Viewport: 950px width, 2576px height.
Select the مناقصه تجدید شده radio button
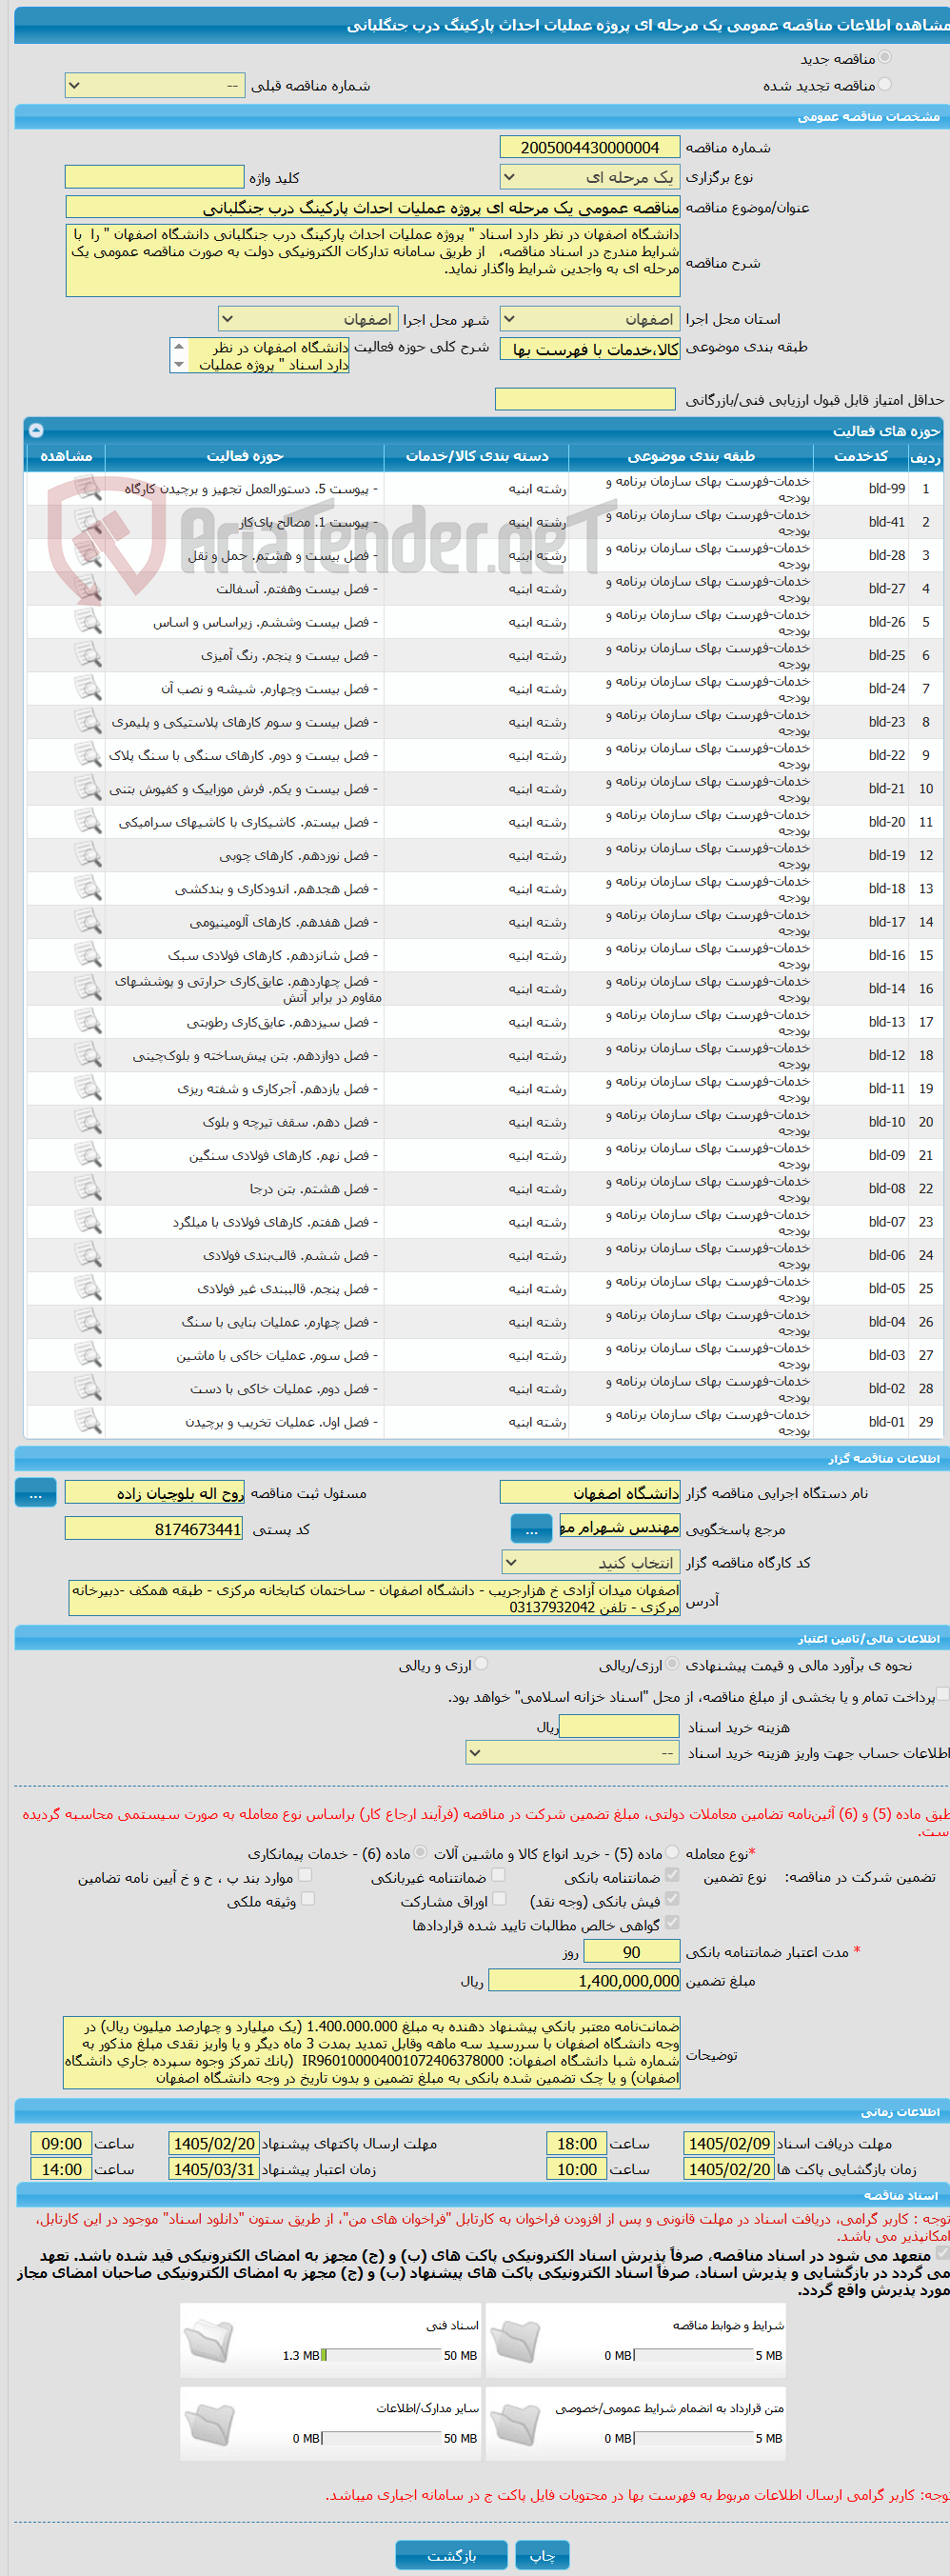tap(885, 85)
